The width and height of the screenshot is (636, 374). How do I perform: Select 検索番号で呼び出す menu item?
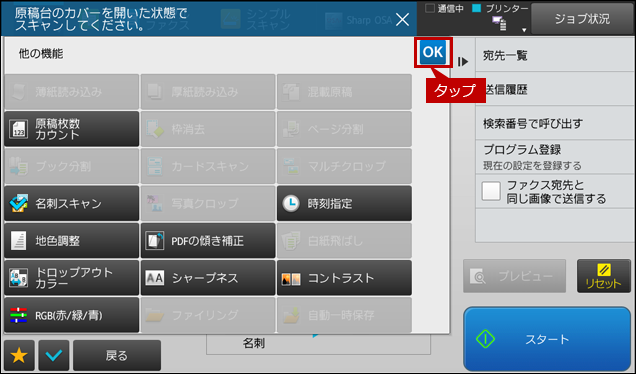click(x=555, y=124)
